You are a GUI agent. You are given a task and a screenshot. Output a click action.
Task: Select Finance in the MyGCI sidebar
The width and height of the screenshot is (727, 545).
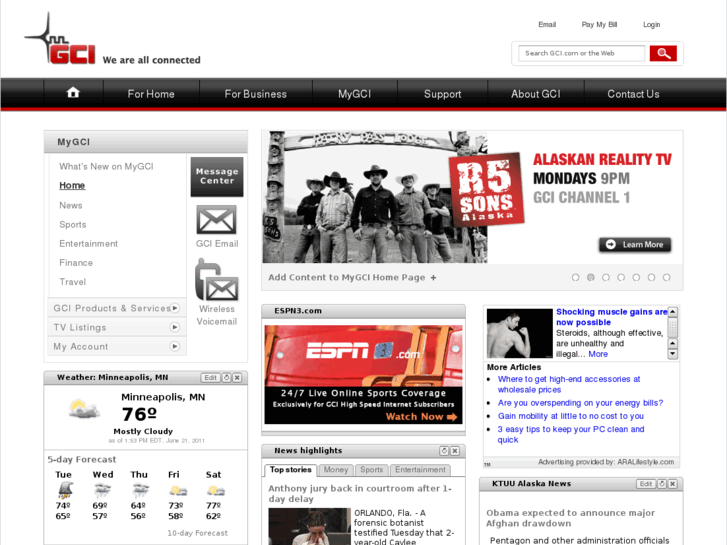point(76,263)
